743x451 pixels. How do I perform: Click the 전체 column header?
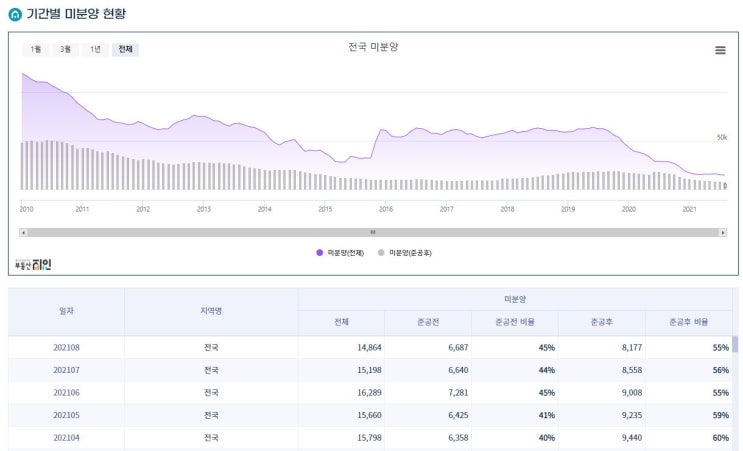[342, 322]
